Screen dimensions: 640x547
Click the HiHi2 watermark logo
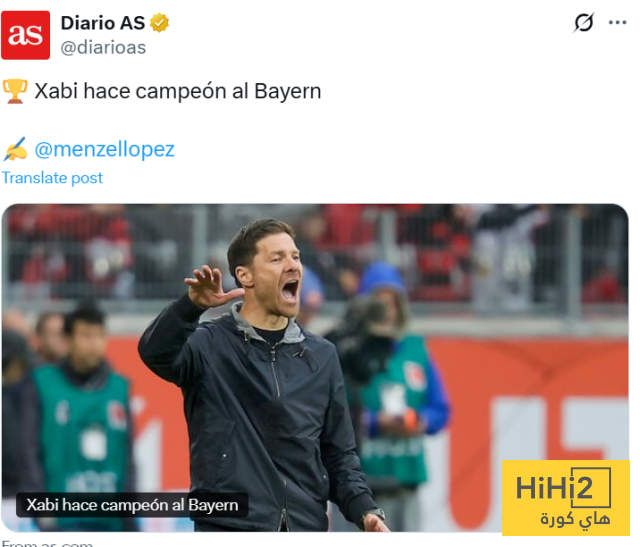click(x=566, y=498)
